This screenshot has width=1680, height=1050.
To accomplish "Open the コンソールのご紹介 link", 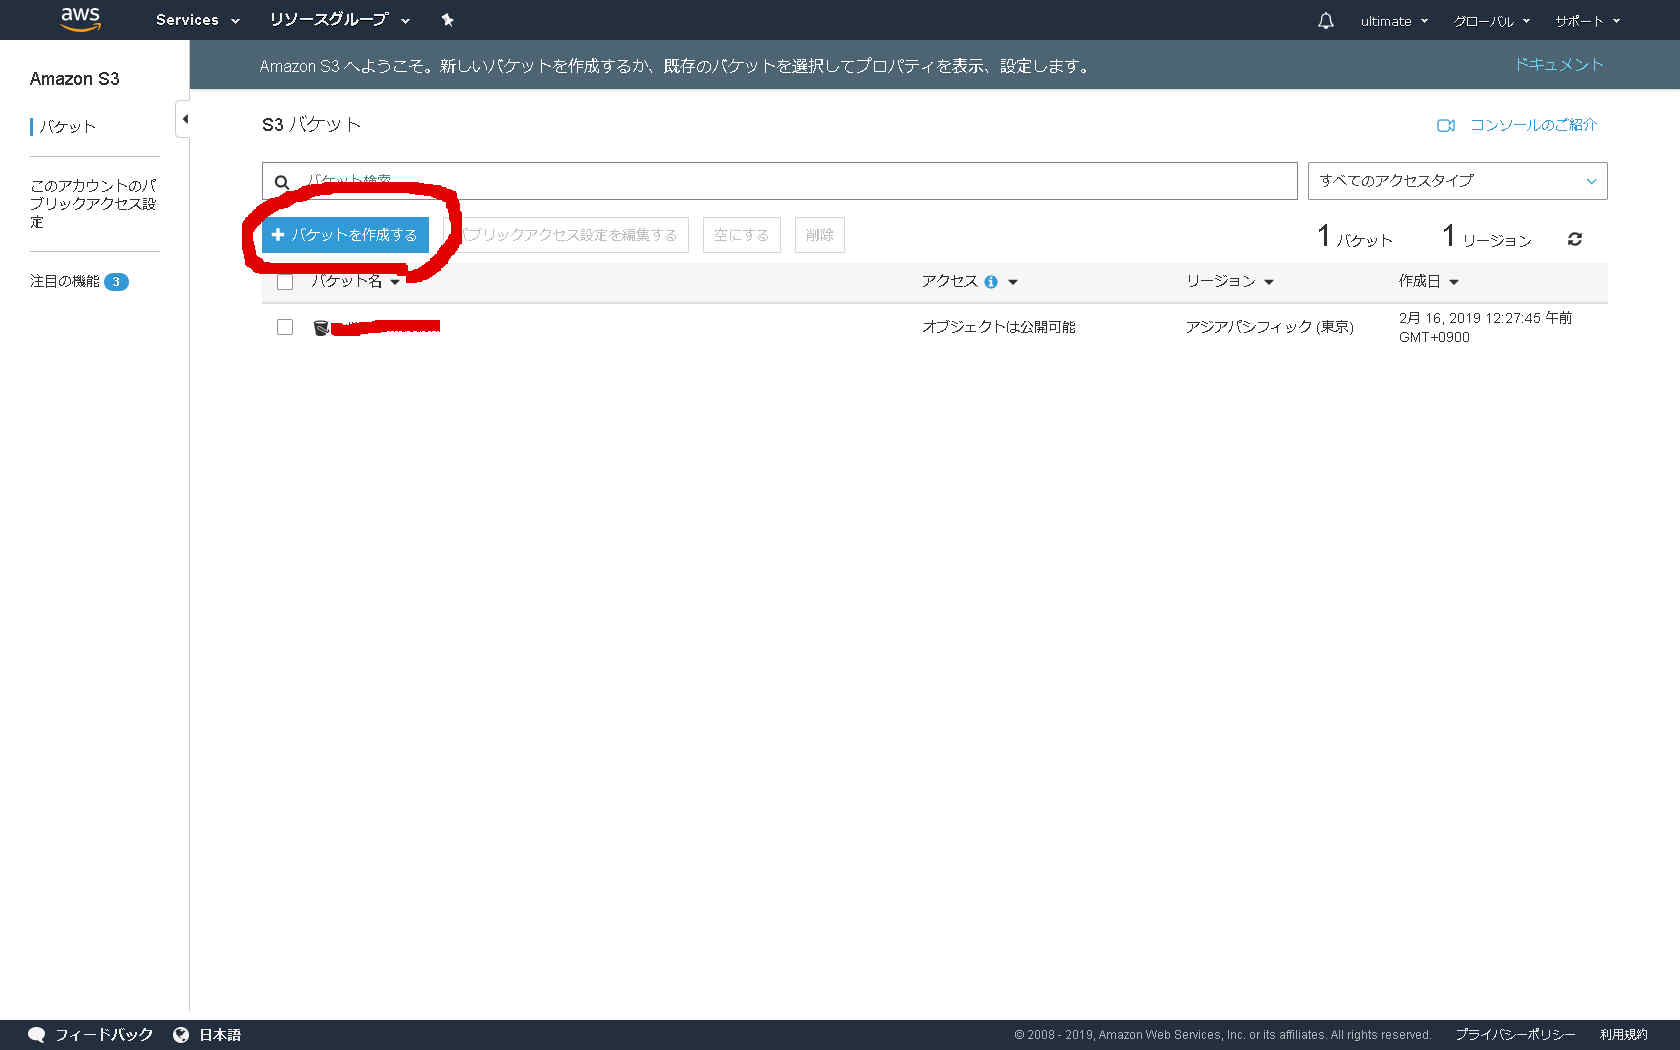I will tap(1533, 125).
